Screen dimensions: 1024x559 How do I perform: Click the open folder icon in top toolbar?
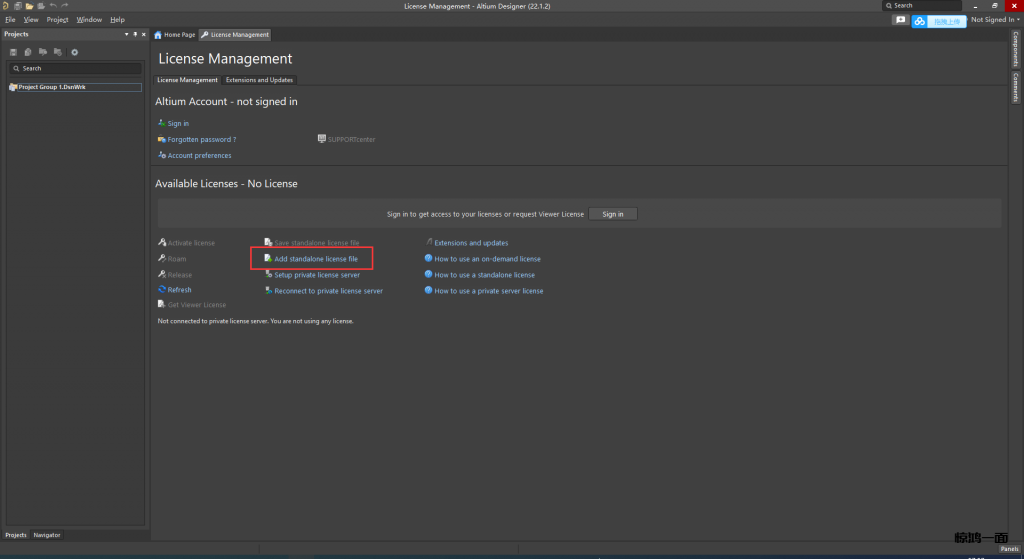pos(30,6)
